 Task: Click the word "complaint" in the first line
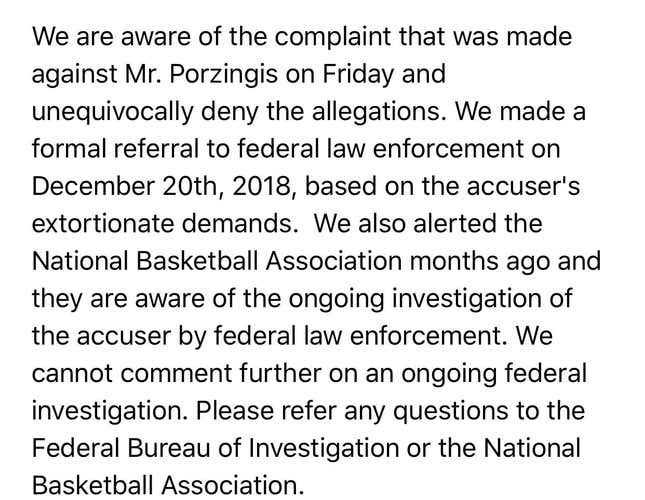[x=332, y=37]
